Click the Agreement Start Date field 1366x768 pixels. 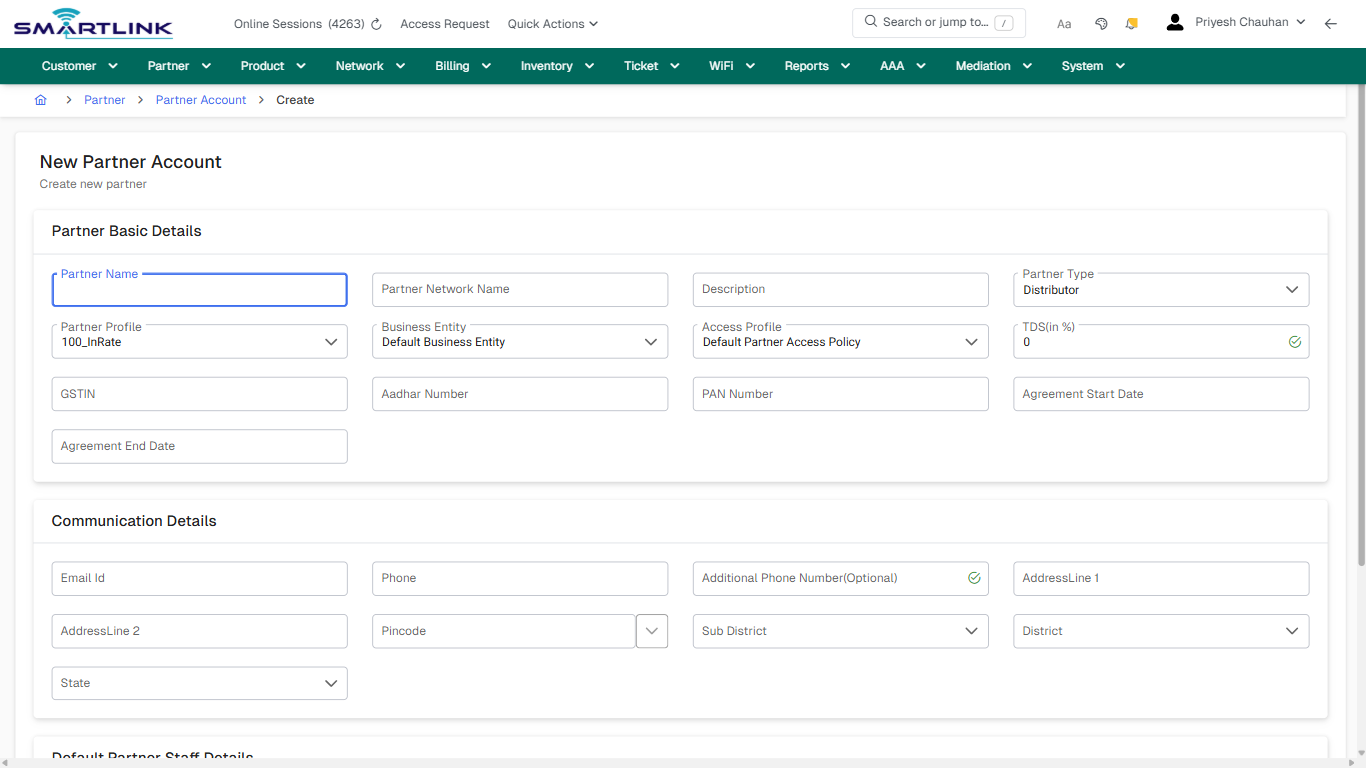pyautogui.click(x=1160, y=393)
